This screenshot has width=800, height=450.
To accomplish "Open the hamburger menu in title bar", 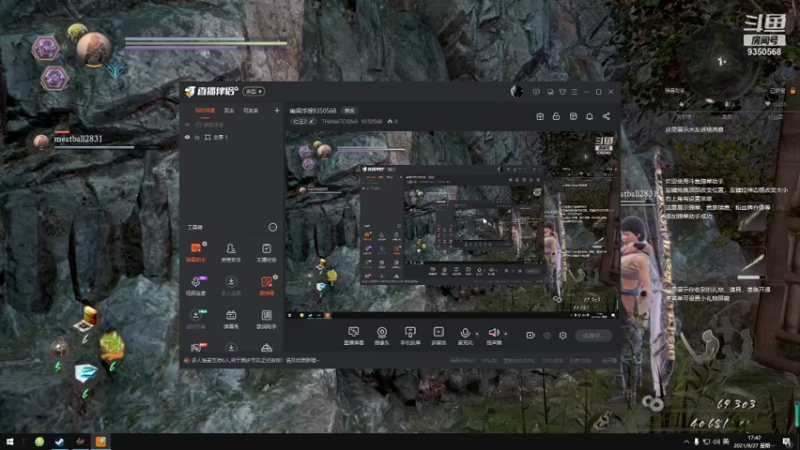I will (574, 92).
